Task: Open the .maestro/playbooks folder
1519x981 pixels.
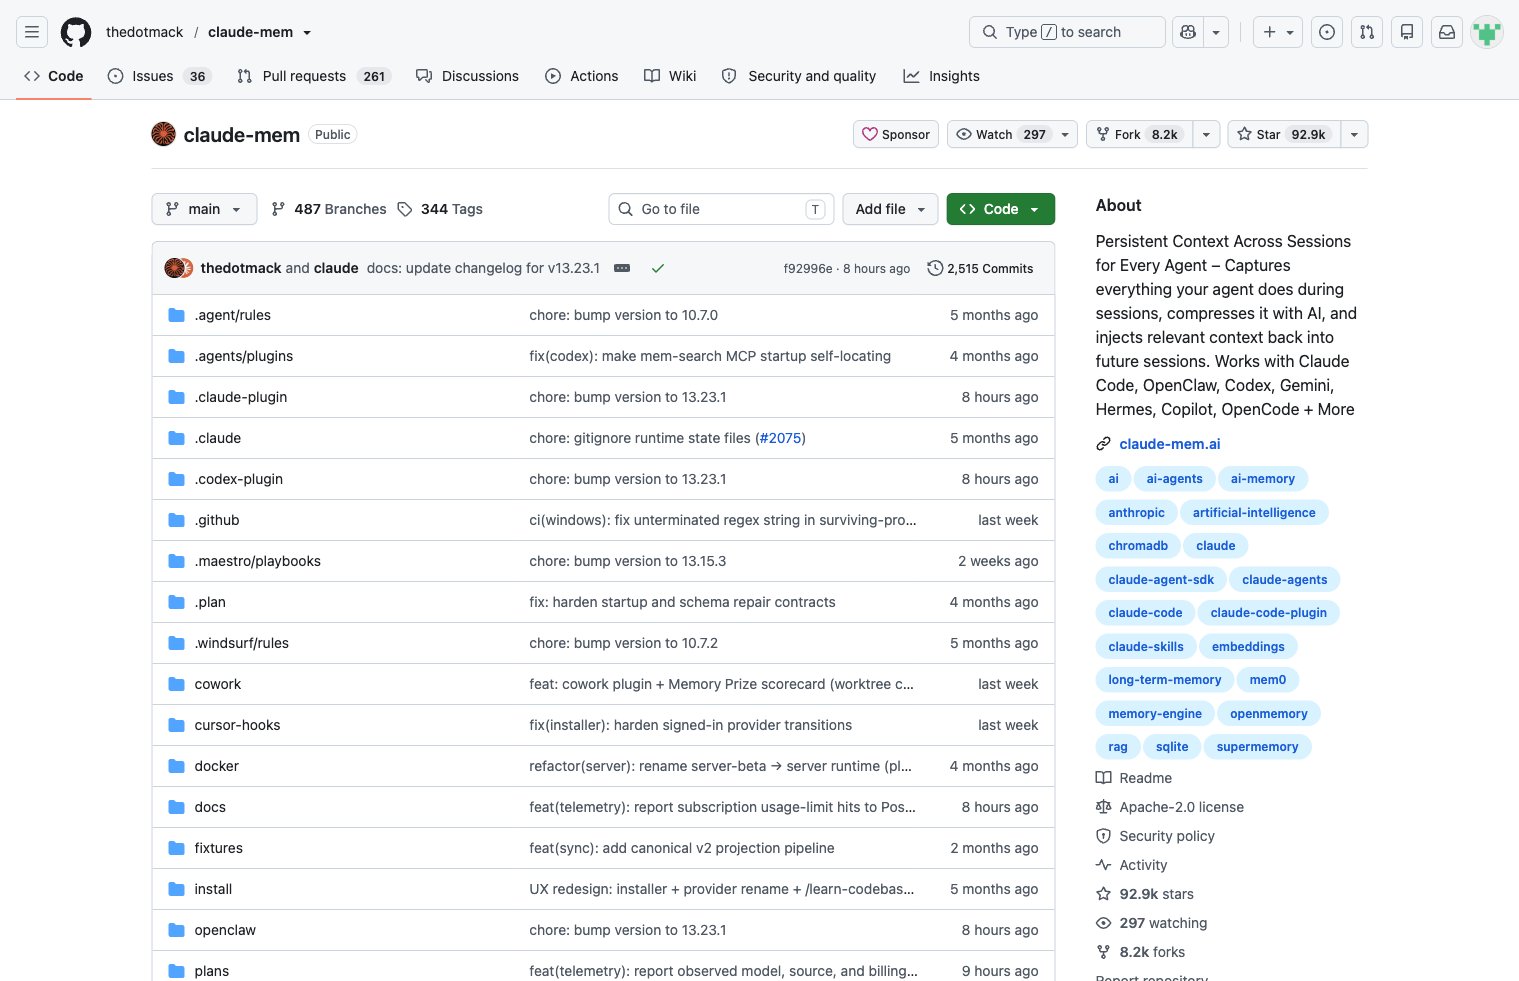Action: (x=258, y=561)
